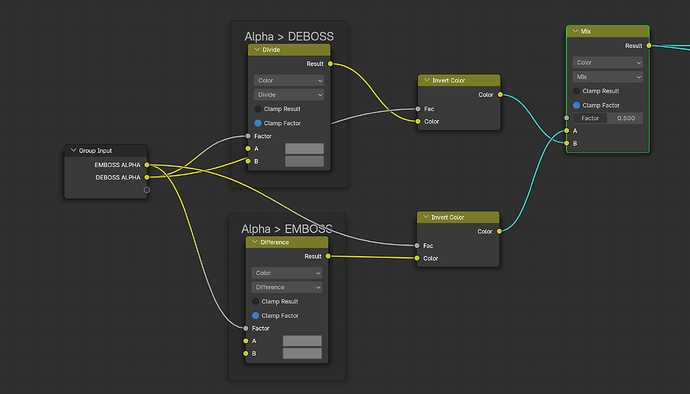Open the Color data type dropdown in Difference node
This screenshot has height=394, width=690.
[286, 273]
